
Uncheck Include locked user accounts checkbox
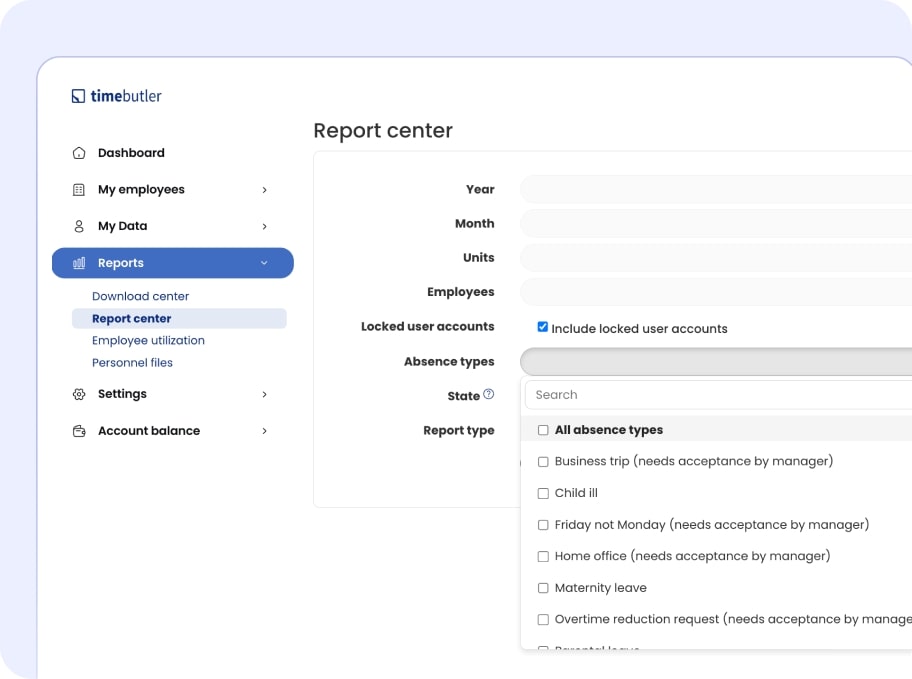click(x=543, y=327)
